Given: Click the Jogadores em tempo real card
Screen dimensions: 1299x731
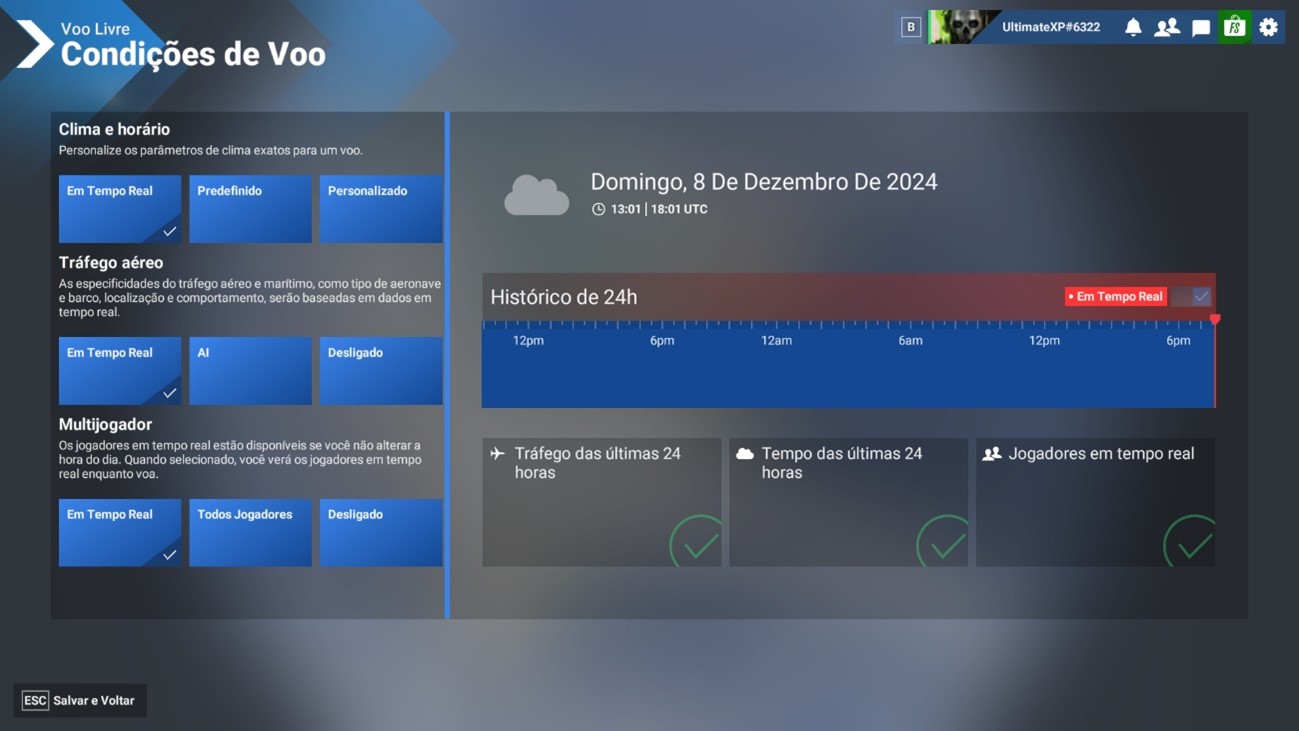Looking at the screenshot, I should point(1095,502).
